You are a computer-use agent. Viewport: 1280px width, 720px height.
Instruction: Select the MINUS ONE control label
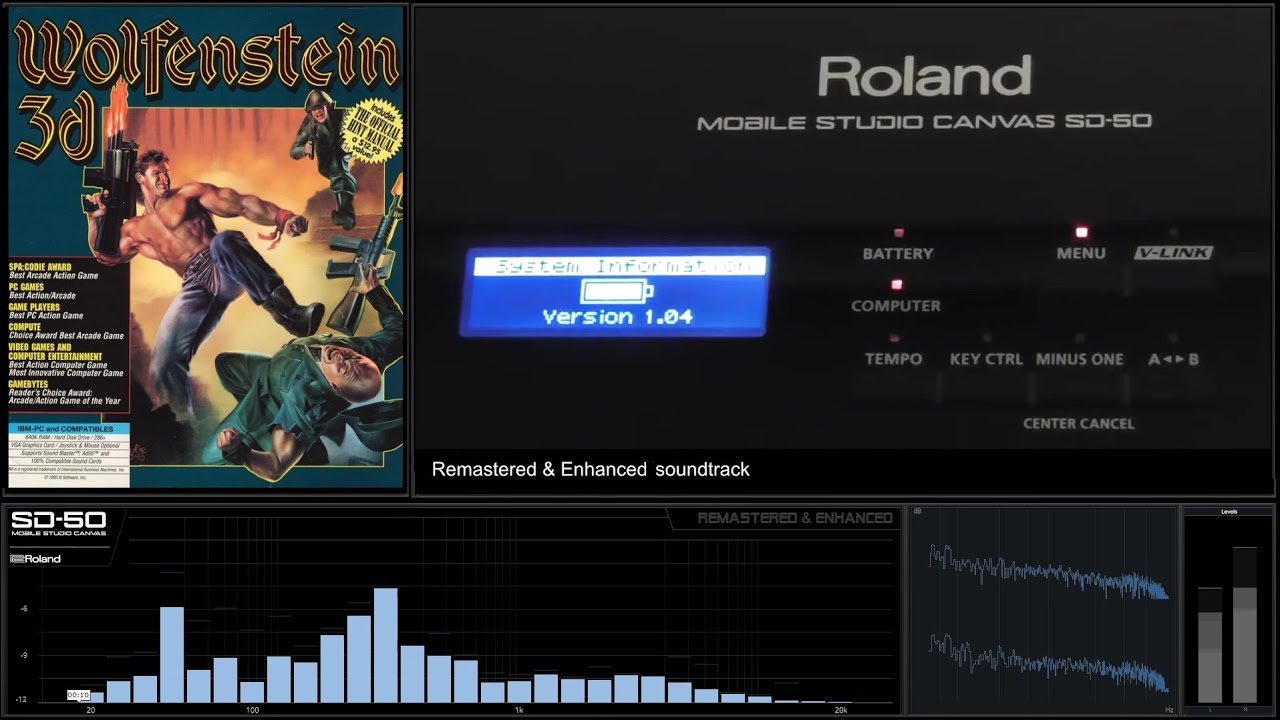pyautogui.click(x=1080, y=359)
